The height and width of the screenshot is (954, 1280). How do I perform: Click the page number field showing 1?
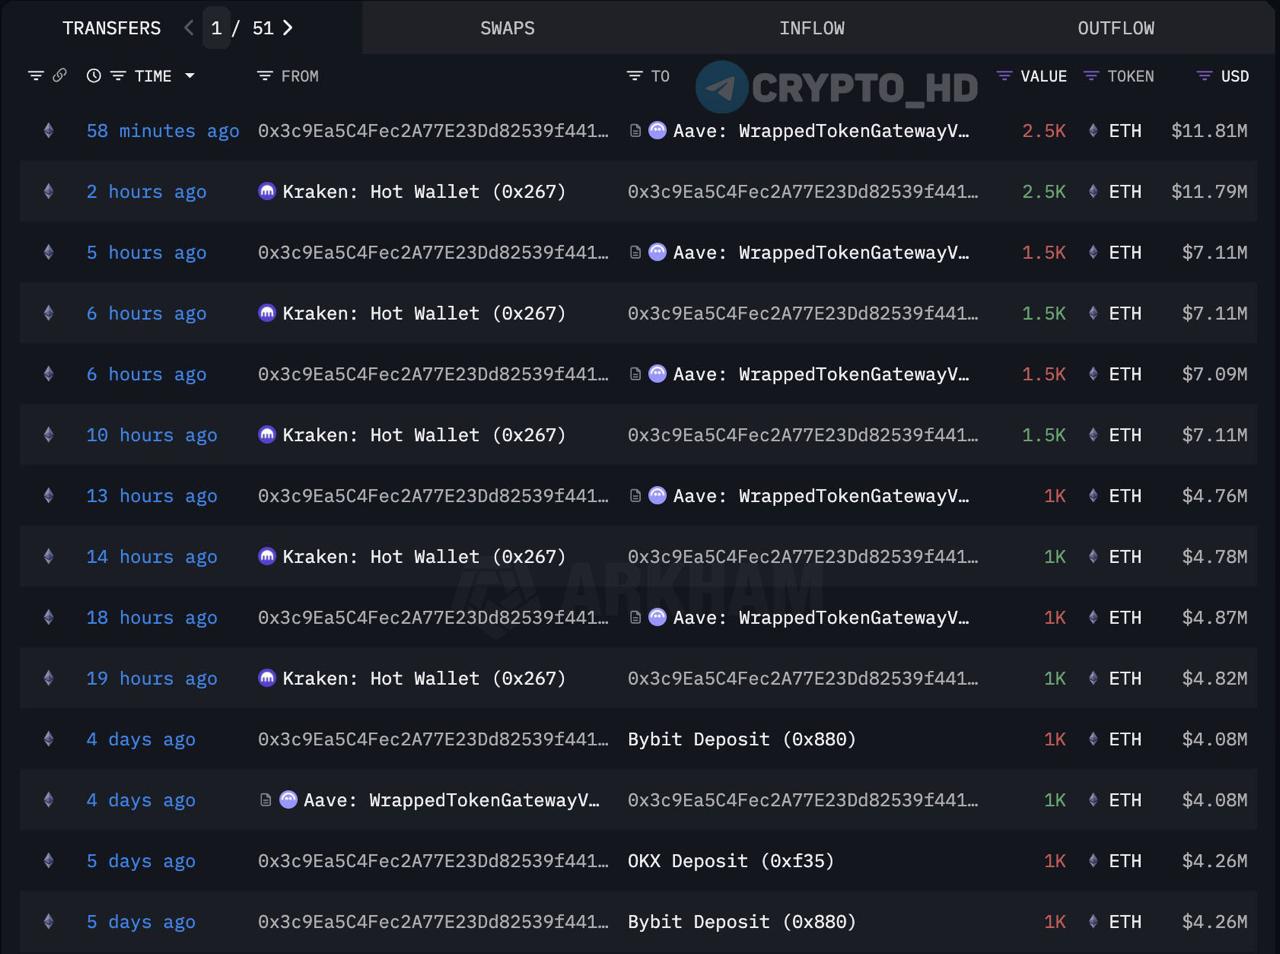tap(216, 28)
